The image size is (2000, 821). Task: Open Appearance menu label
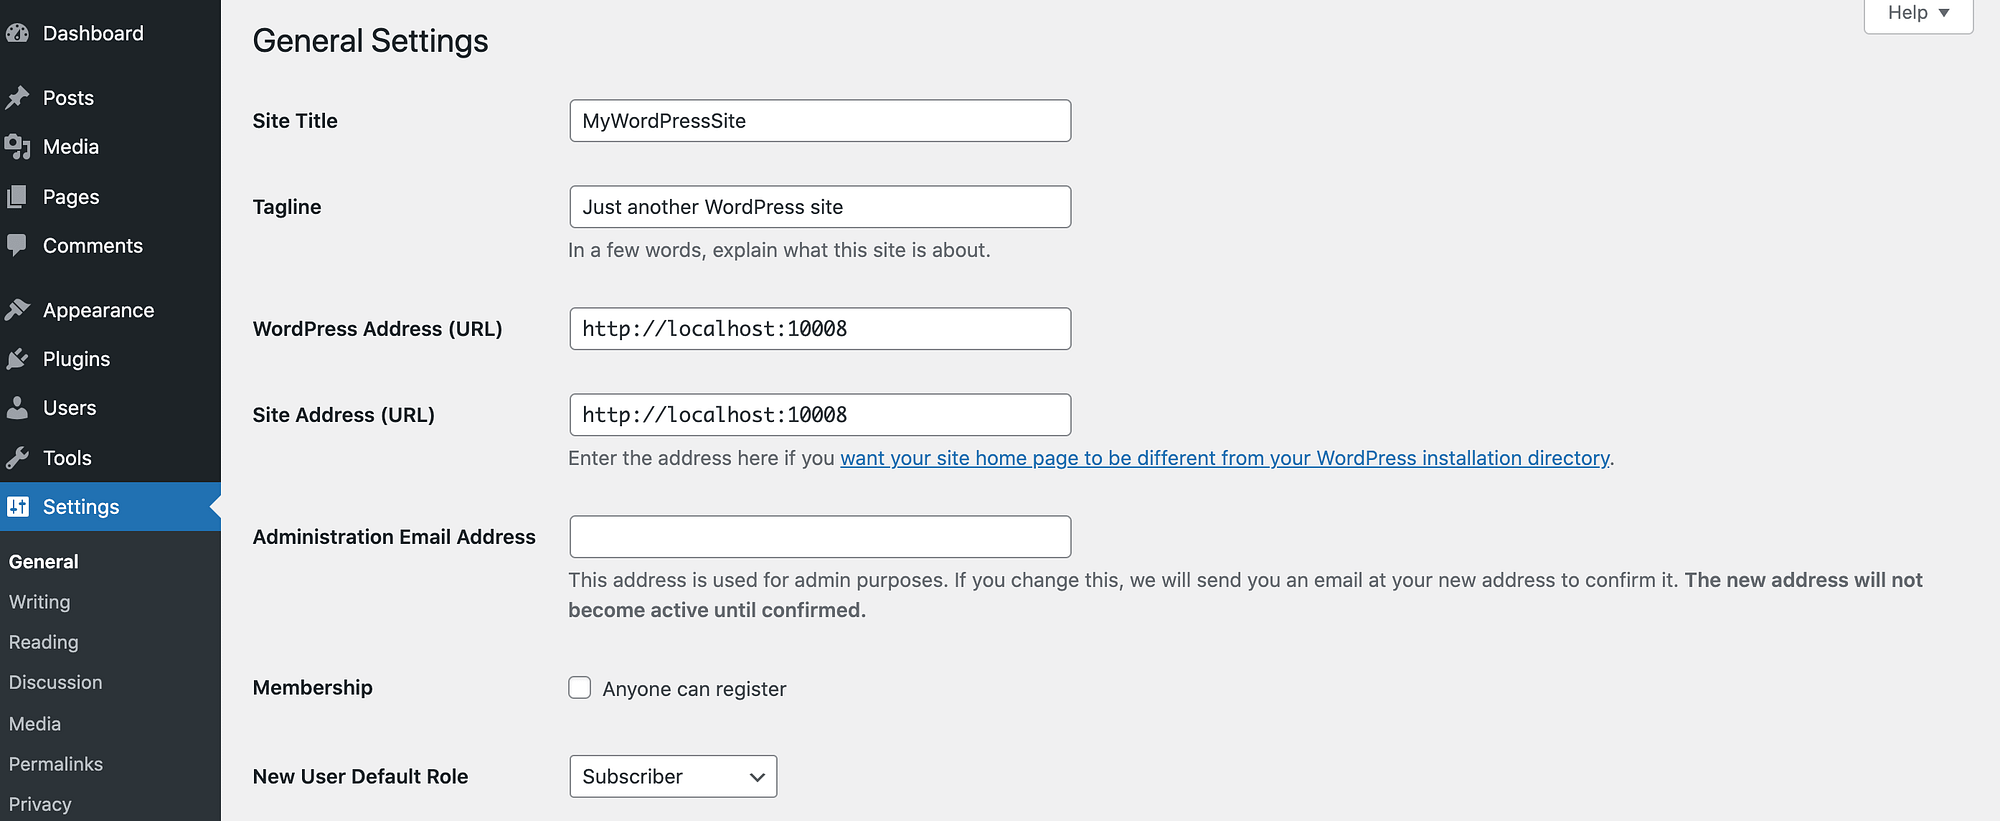point(98,310)
